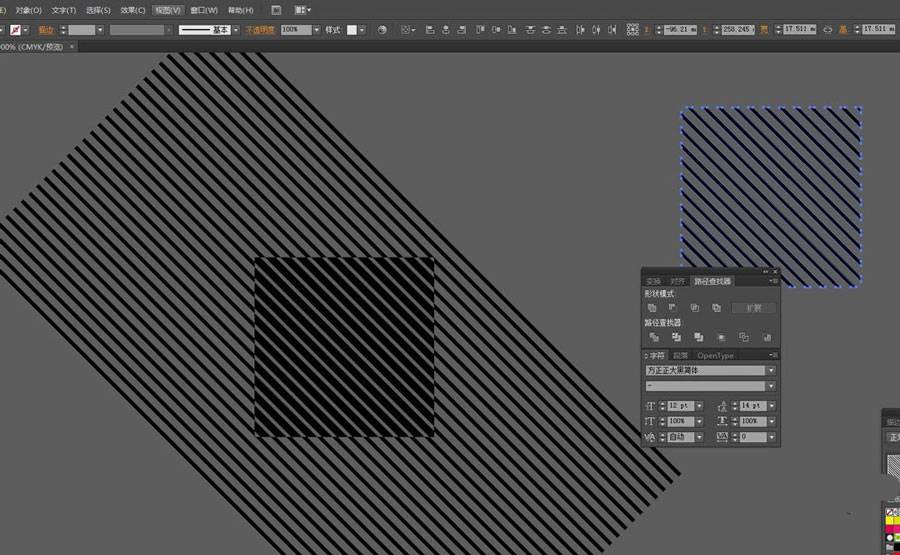Open the 窗口(W) menu
Viewport: 900px width, 555px height.
204,10
